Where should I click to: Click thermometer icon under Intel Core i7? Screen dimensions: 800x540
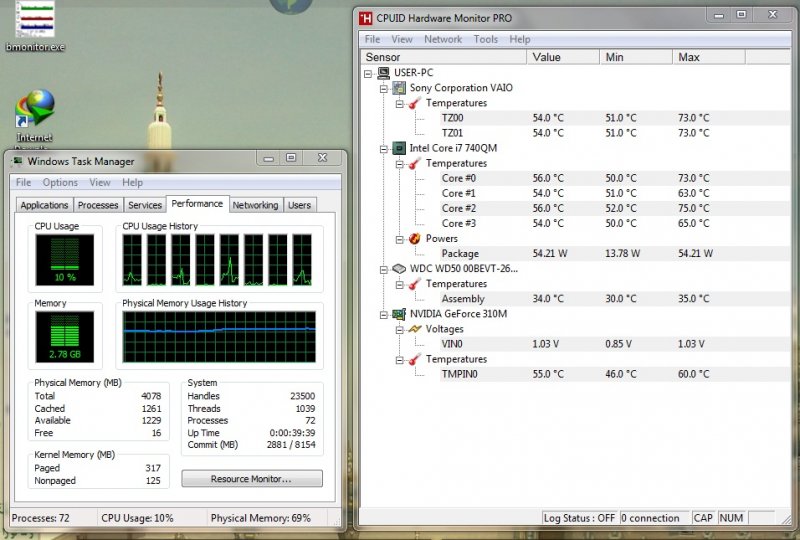[x=415, y=163]
